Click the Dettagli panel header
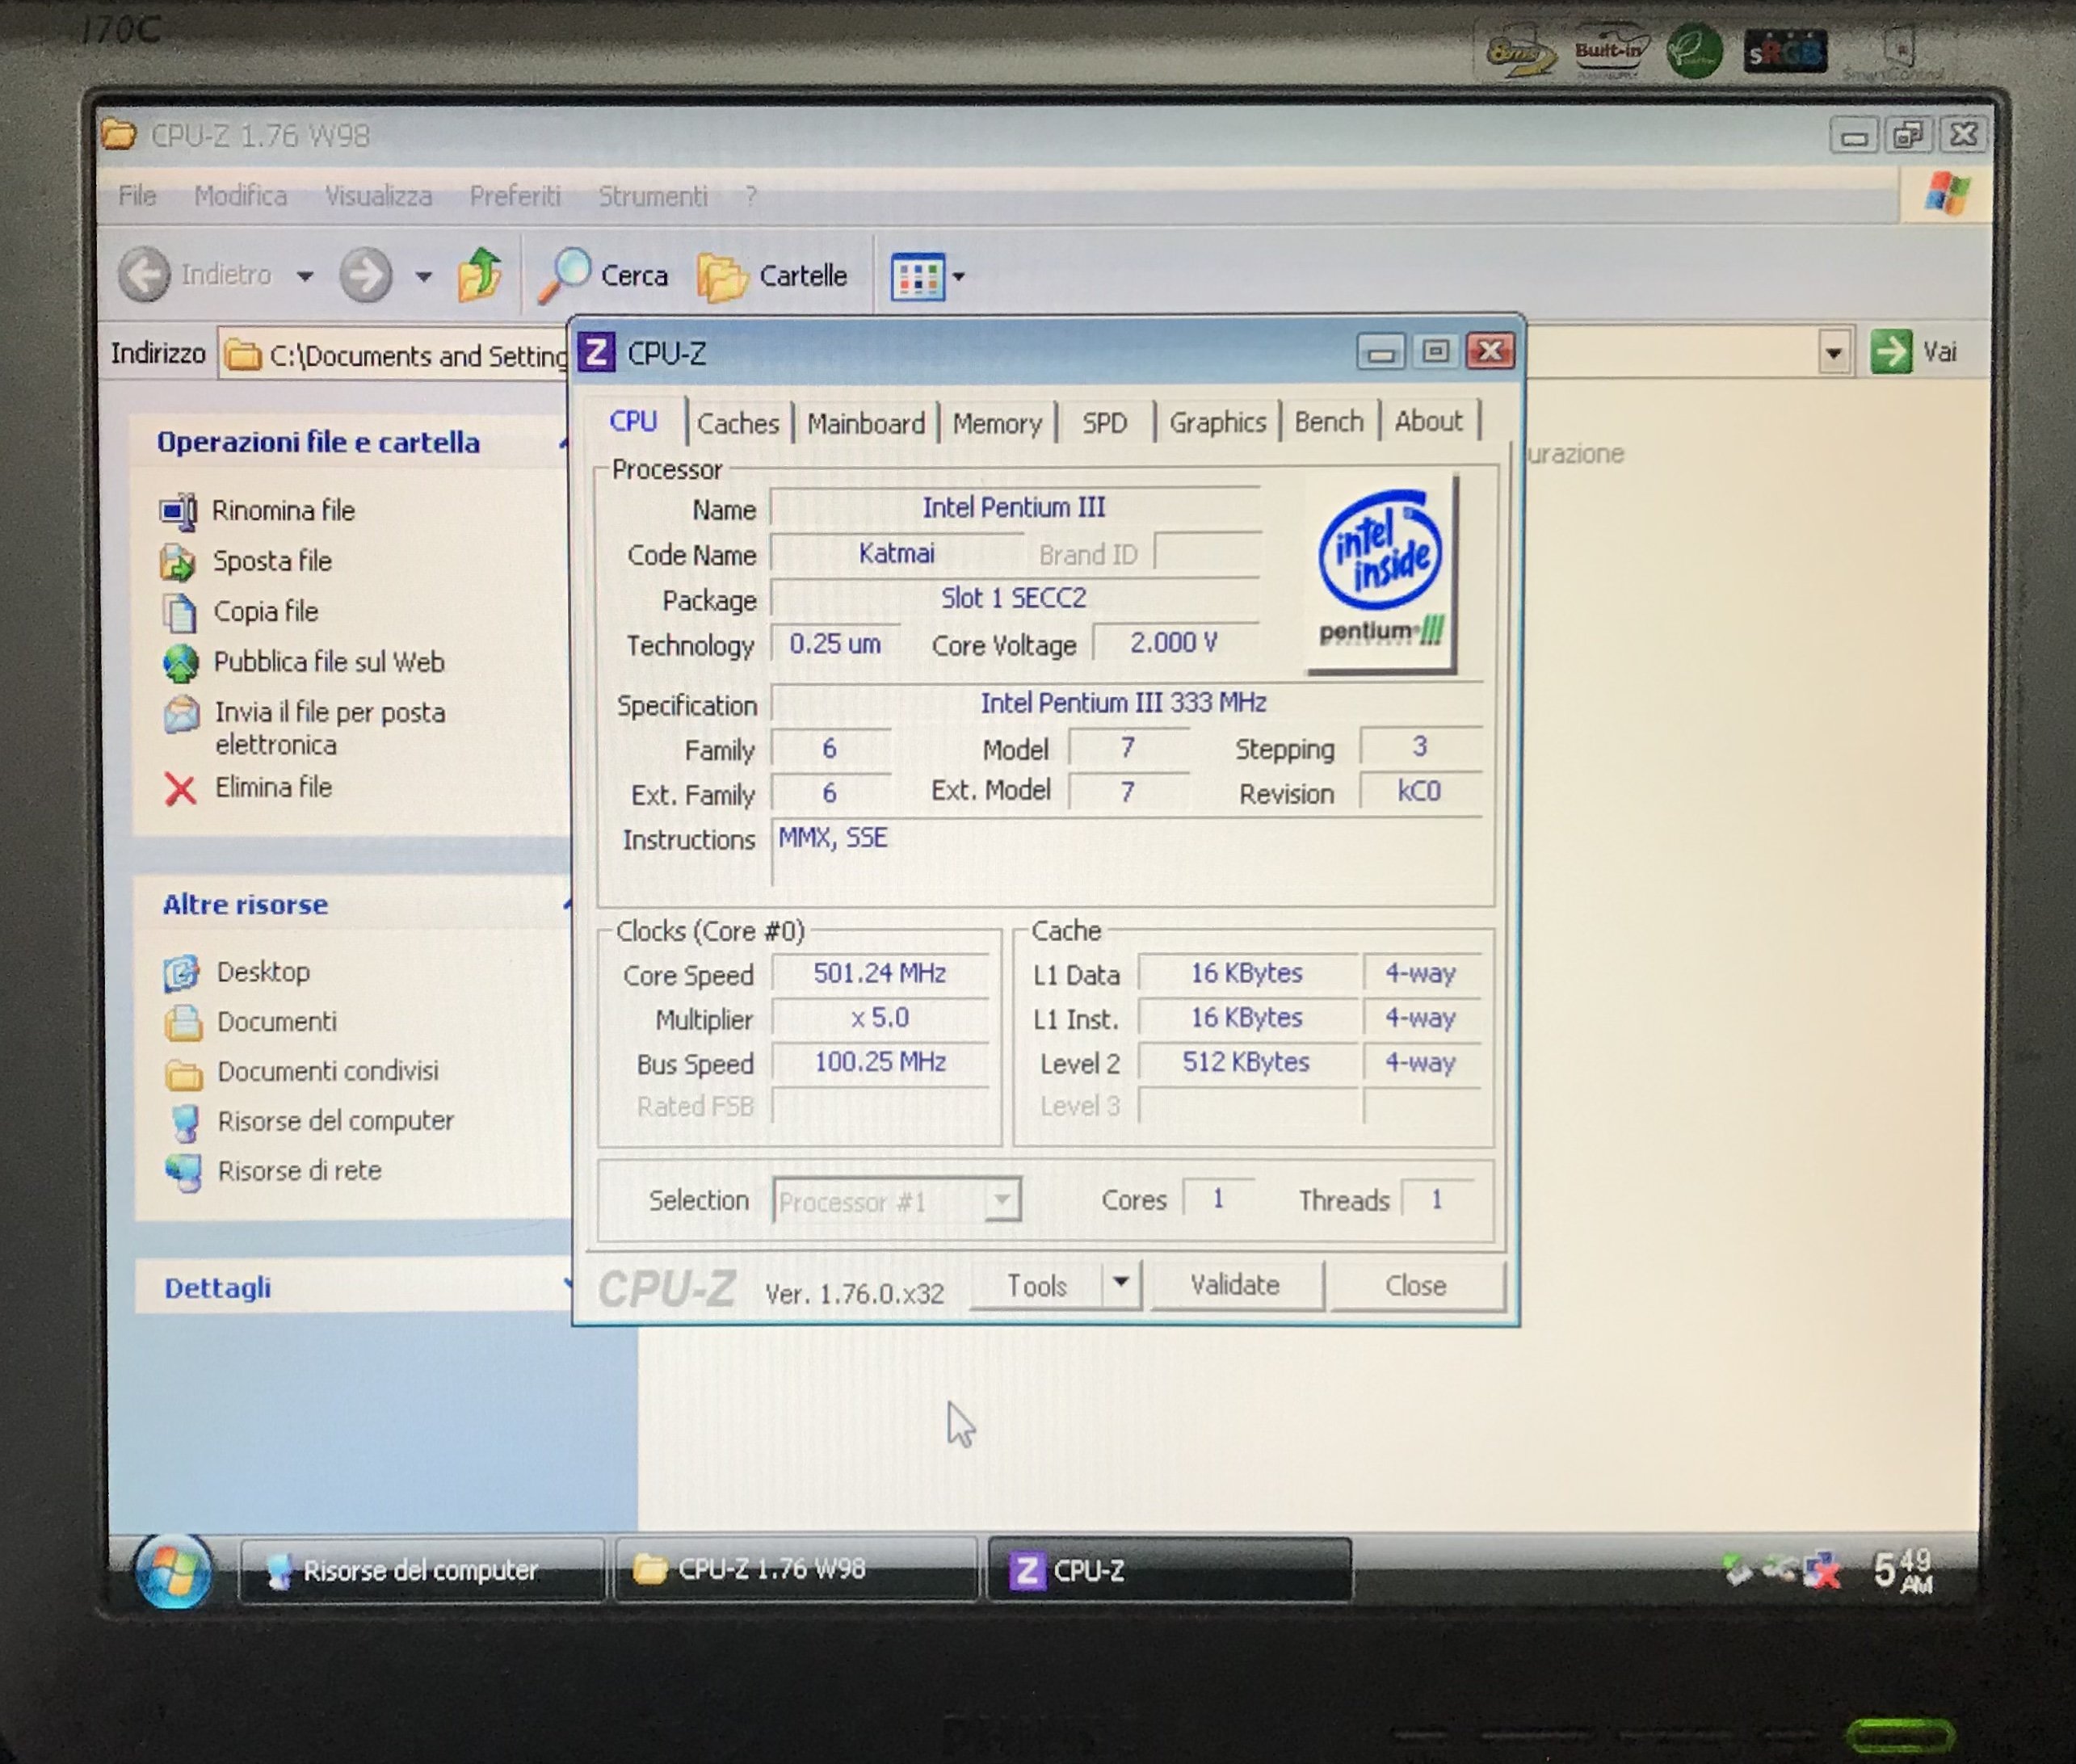 click(x=217, y=1288)
